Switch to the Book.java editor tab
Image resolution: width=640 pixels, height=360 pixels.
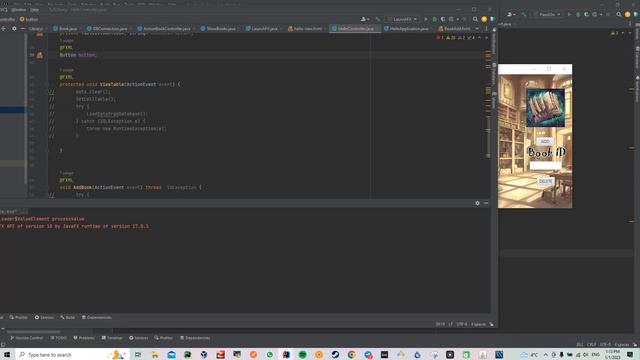(65, 29)
